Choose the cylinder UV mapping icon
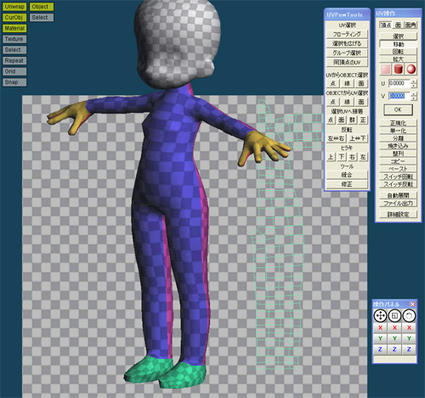 pos(398,70)
